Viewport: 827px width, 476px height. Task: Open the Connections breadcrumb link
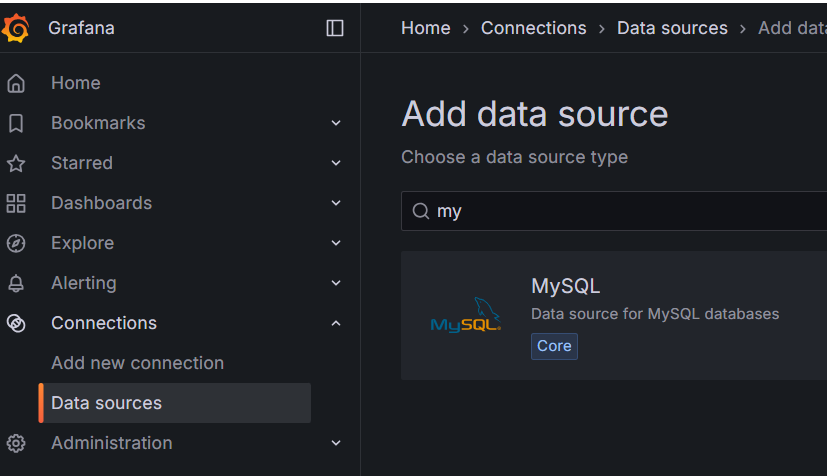tap(533, 28)
